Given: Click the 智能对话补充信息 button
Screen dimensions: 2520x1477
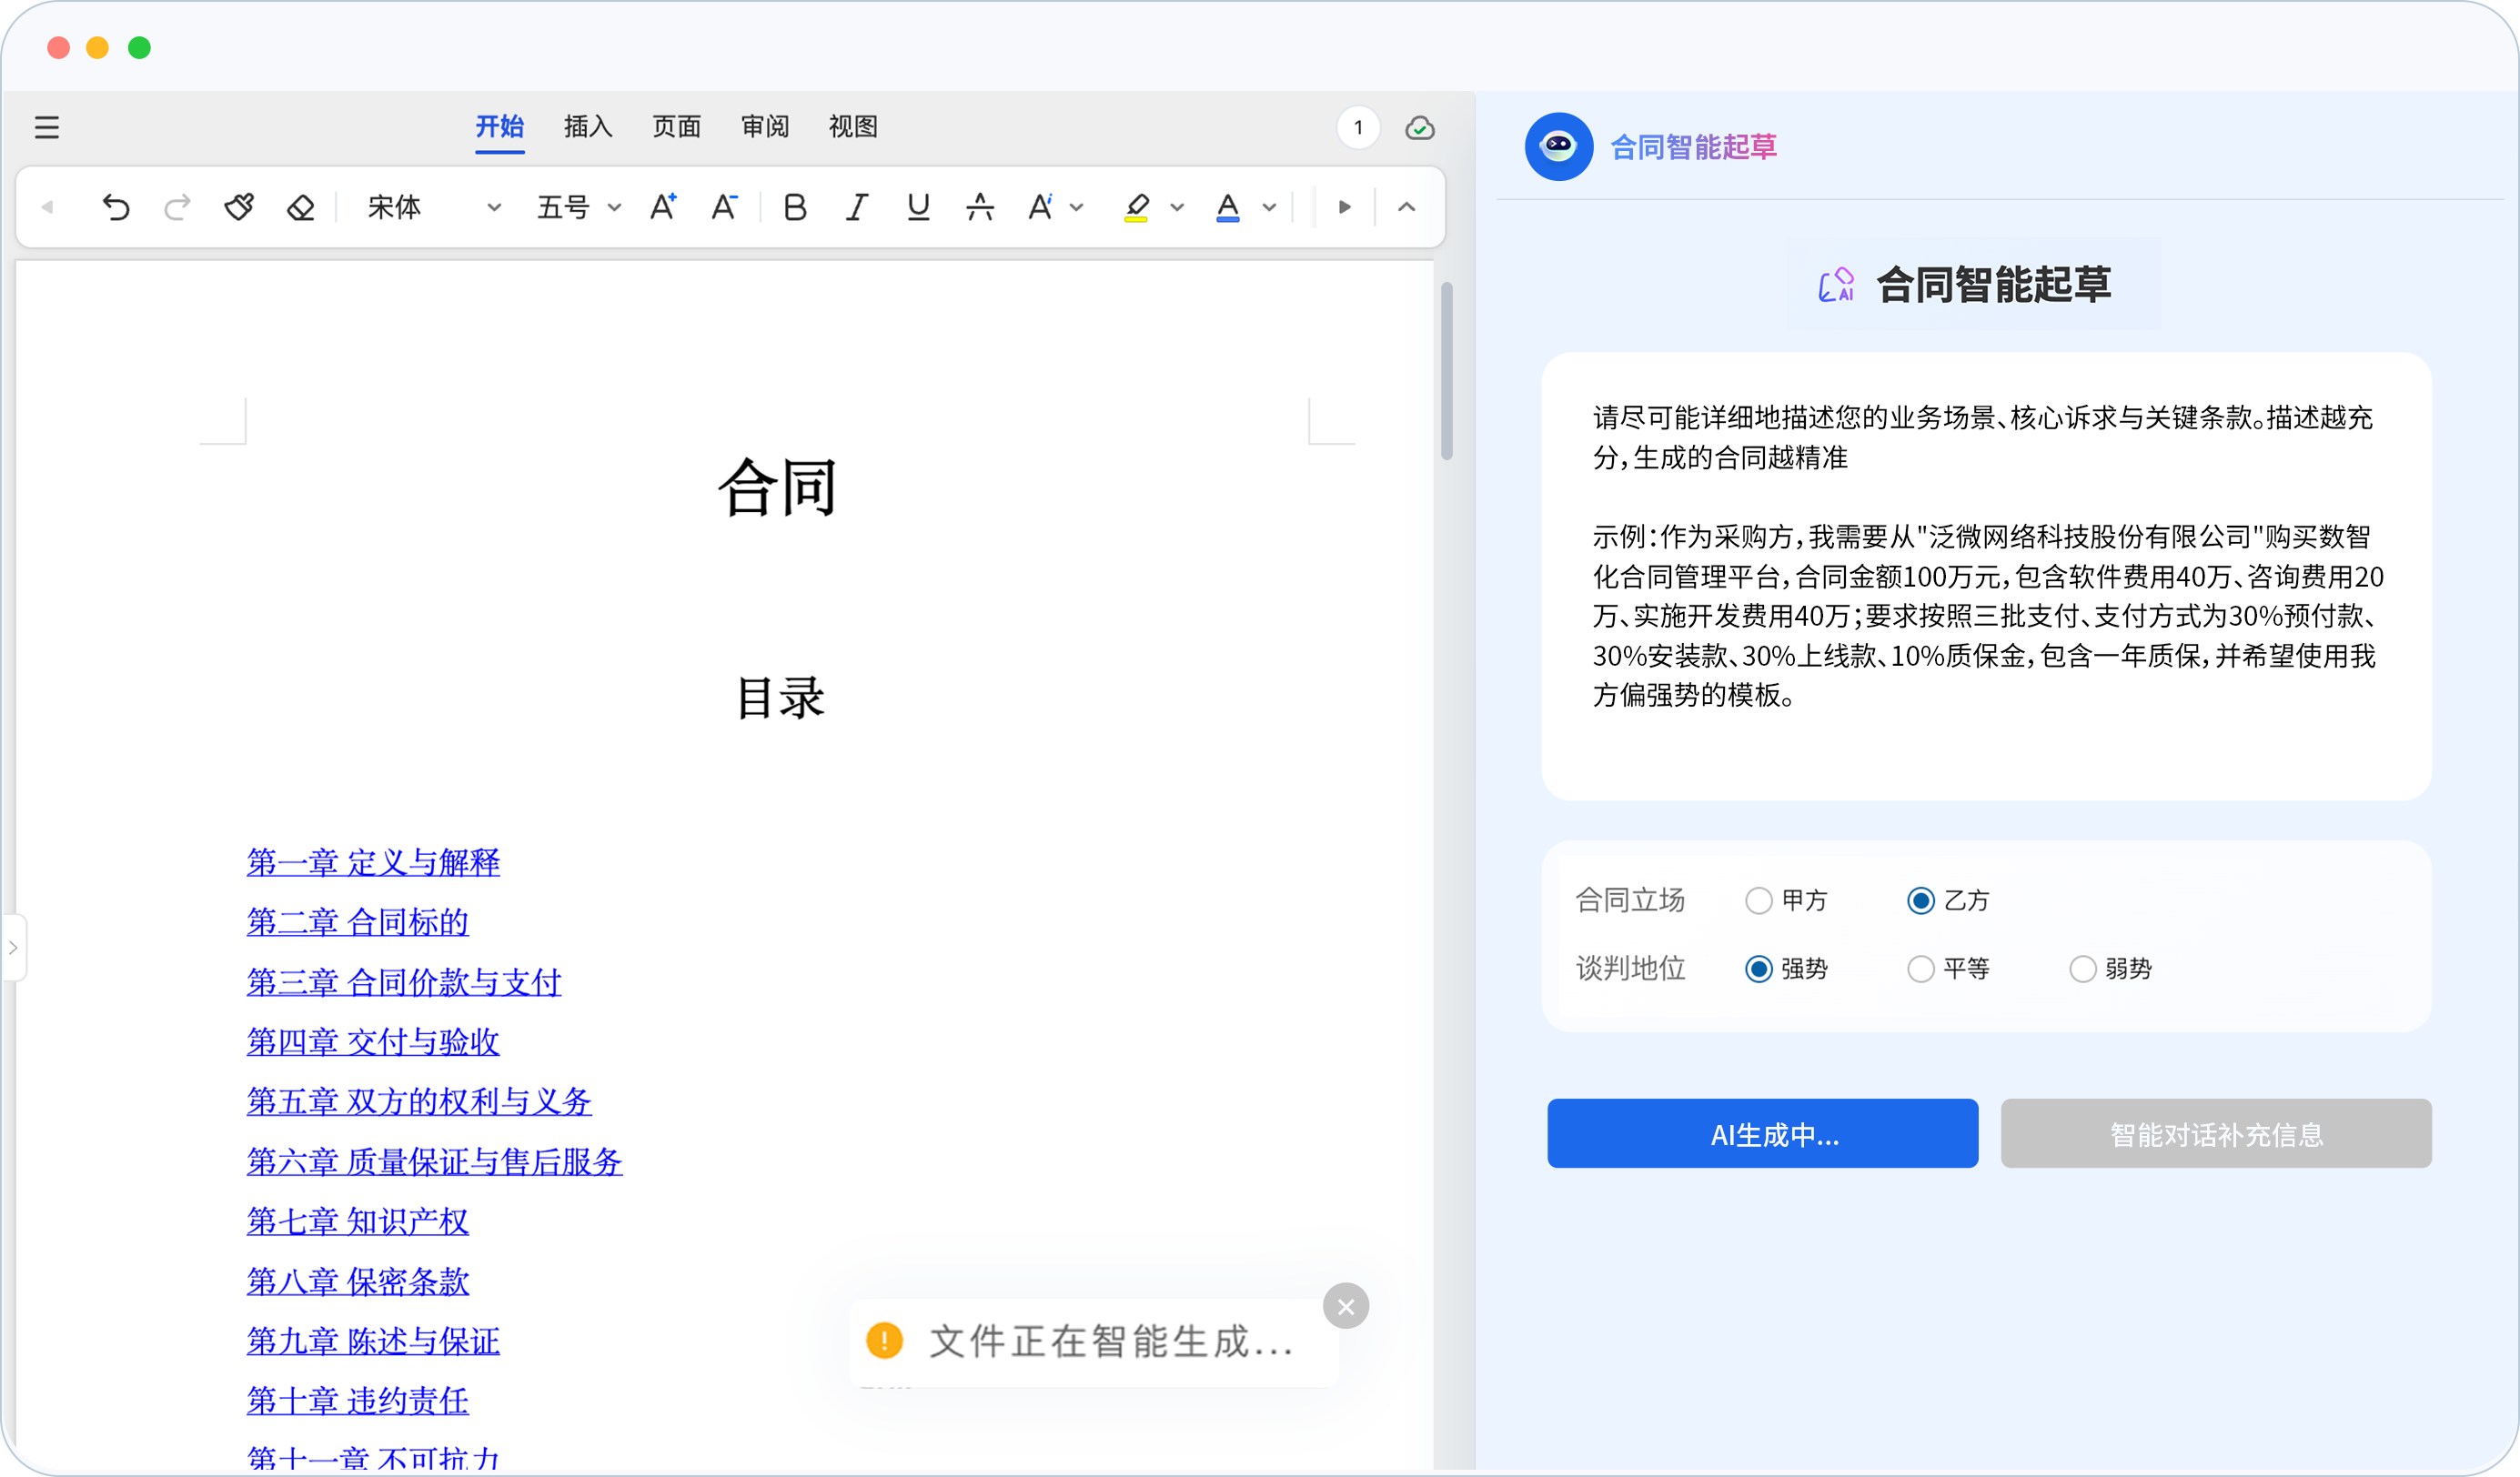Looking at the screenshot, I should pyautogui.click(x=2216, y=1133).
